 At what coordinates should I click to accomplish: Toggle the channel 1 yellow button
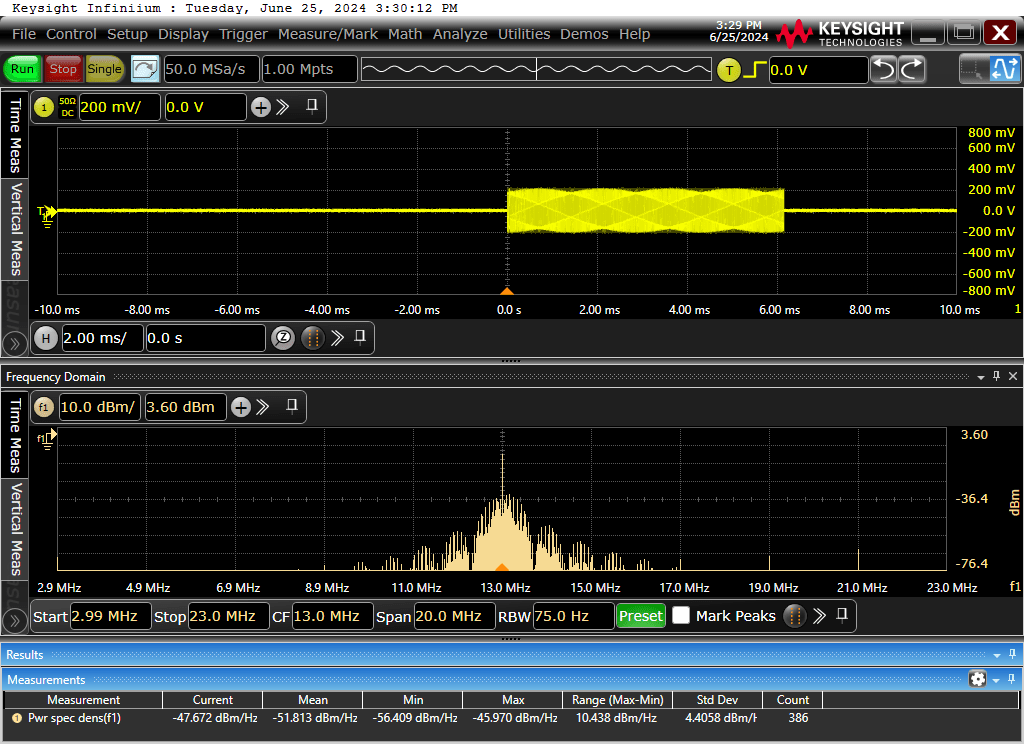pos(44,107)
